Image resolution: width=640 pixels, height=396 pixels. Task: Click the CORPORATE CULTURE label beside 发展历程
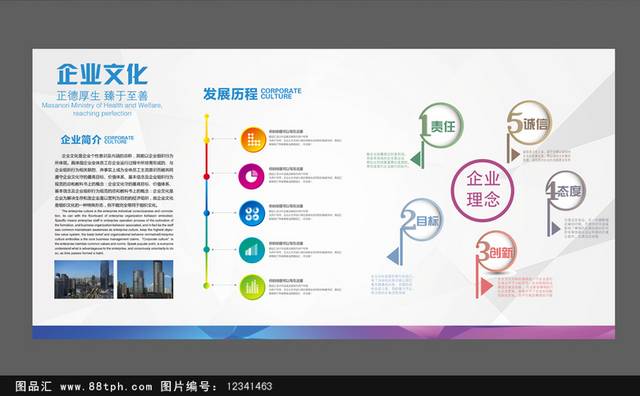click(281, 93)
